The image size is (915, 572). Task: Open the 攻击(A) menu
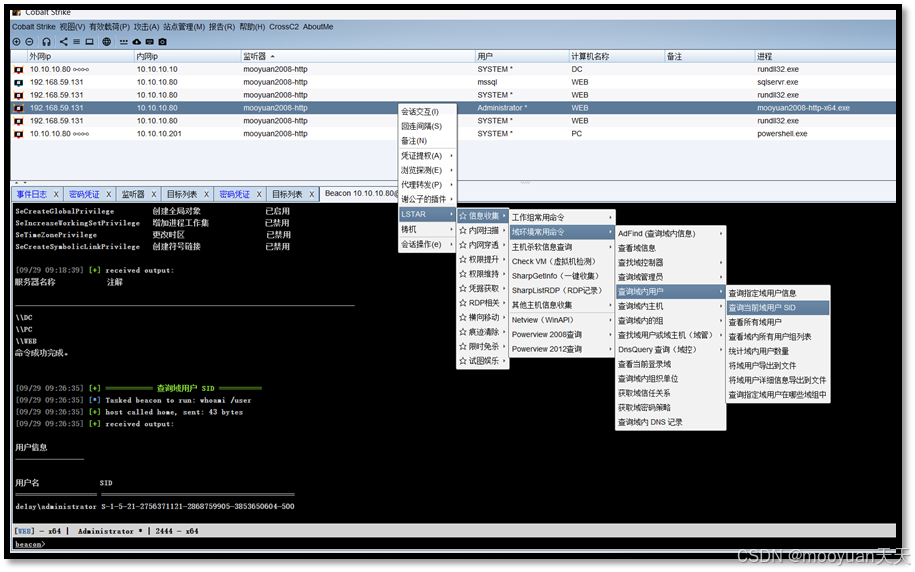pyautogui.click(x=146, y=27)
